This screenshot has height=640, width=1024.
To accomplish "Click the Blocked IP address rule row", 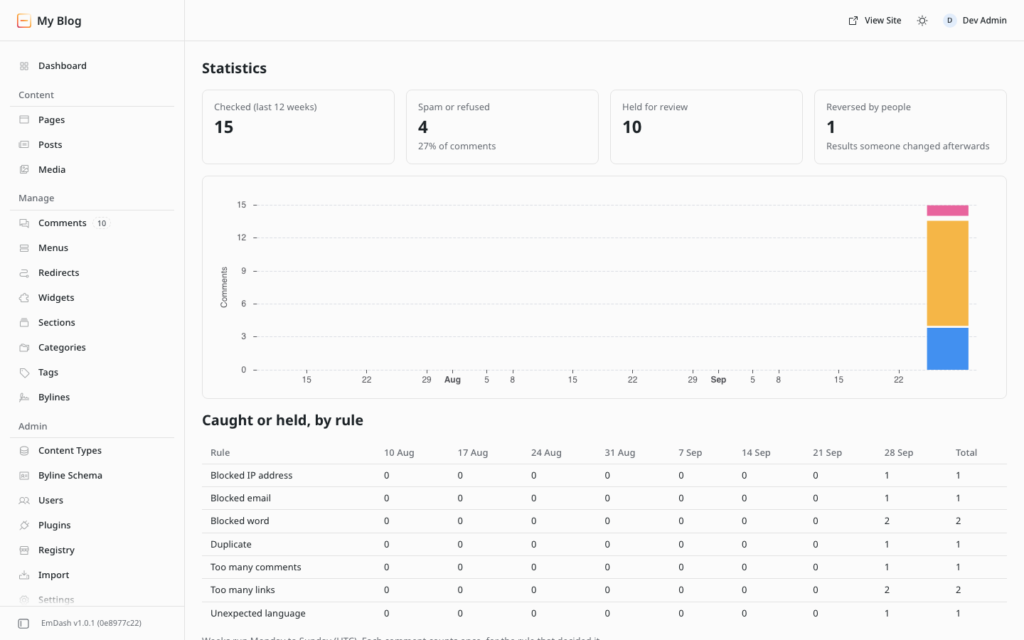I will coord(604,475).
